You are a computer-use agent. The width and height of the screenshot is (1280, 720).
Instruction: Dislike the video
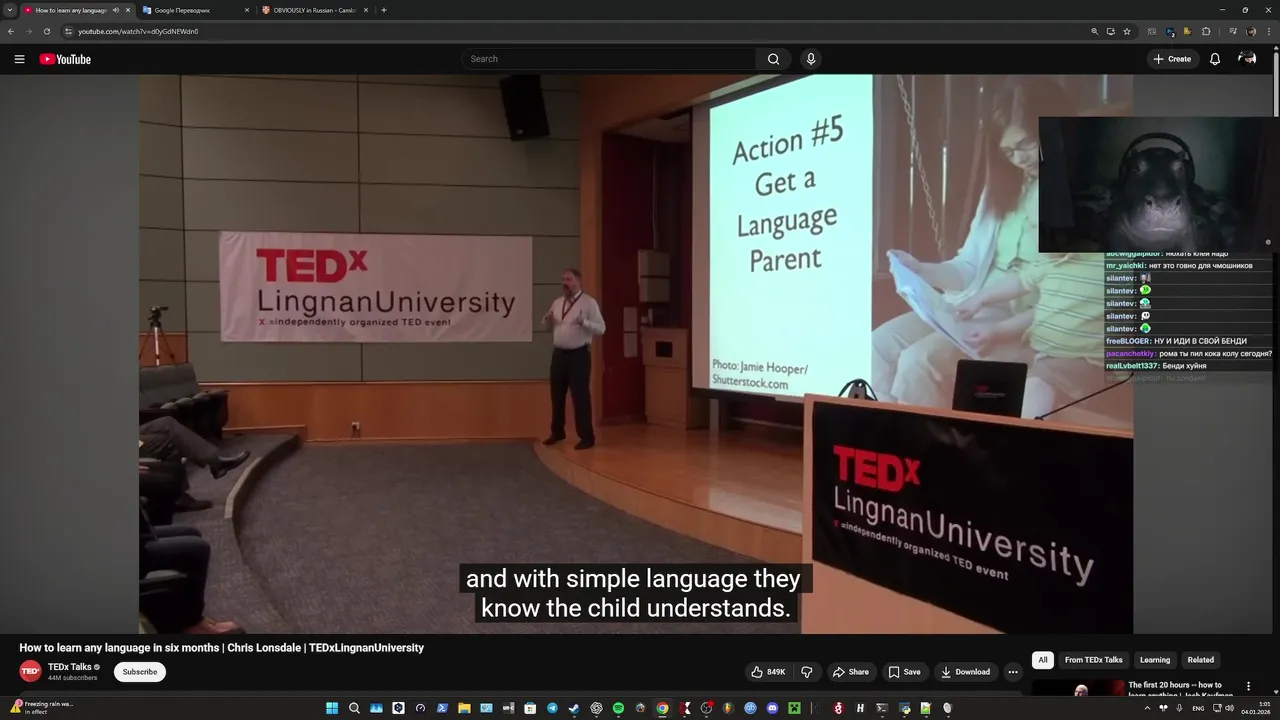click(x=807, y=672)
